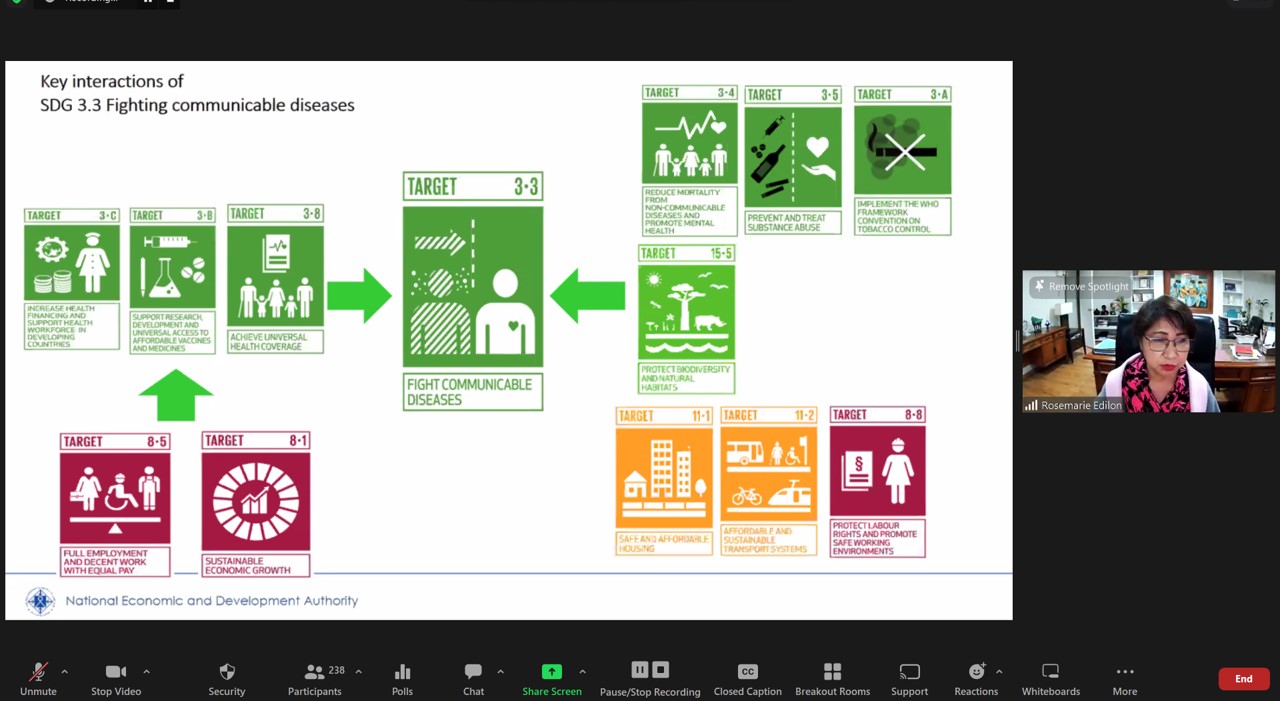Open the Reactions menu
Image resolution: width=1280 pixels, height=701 pixels.
point(976,678)
